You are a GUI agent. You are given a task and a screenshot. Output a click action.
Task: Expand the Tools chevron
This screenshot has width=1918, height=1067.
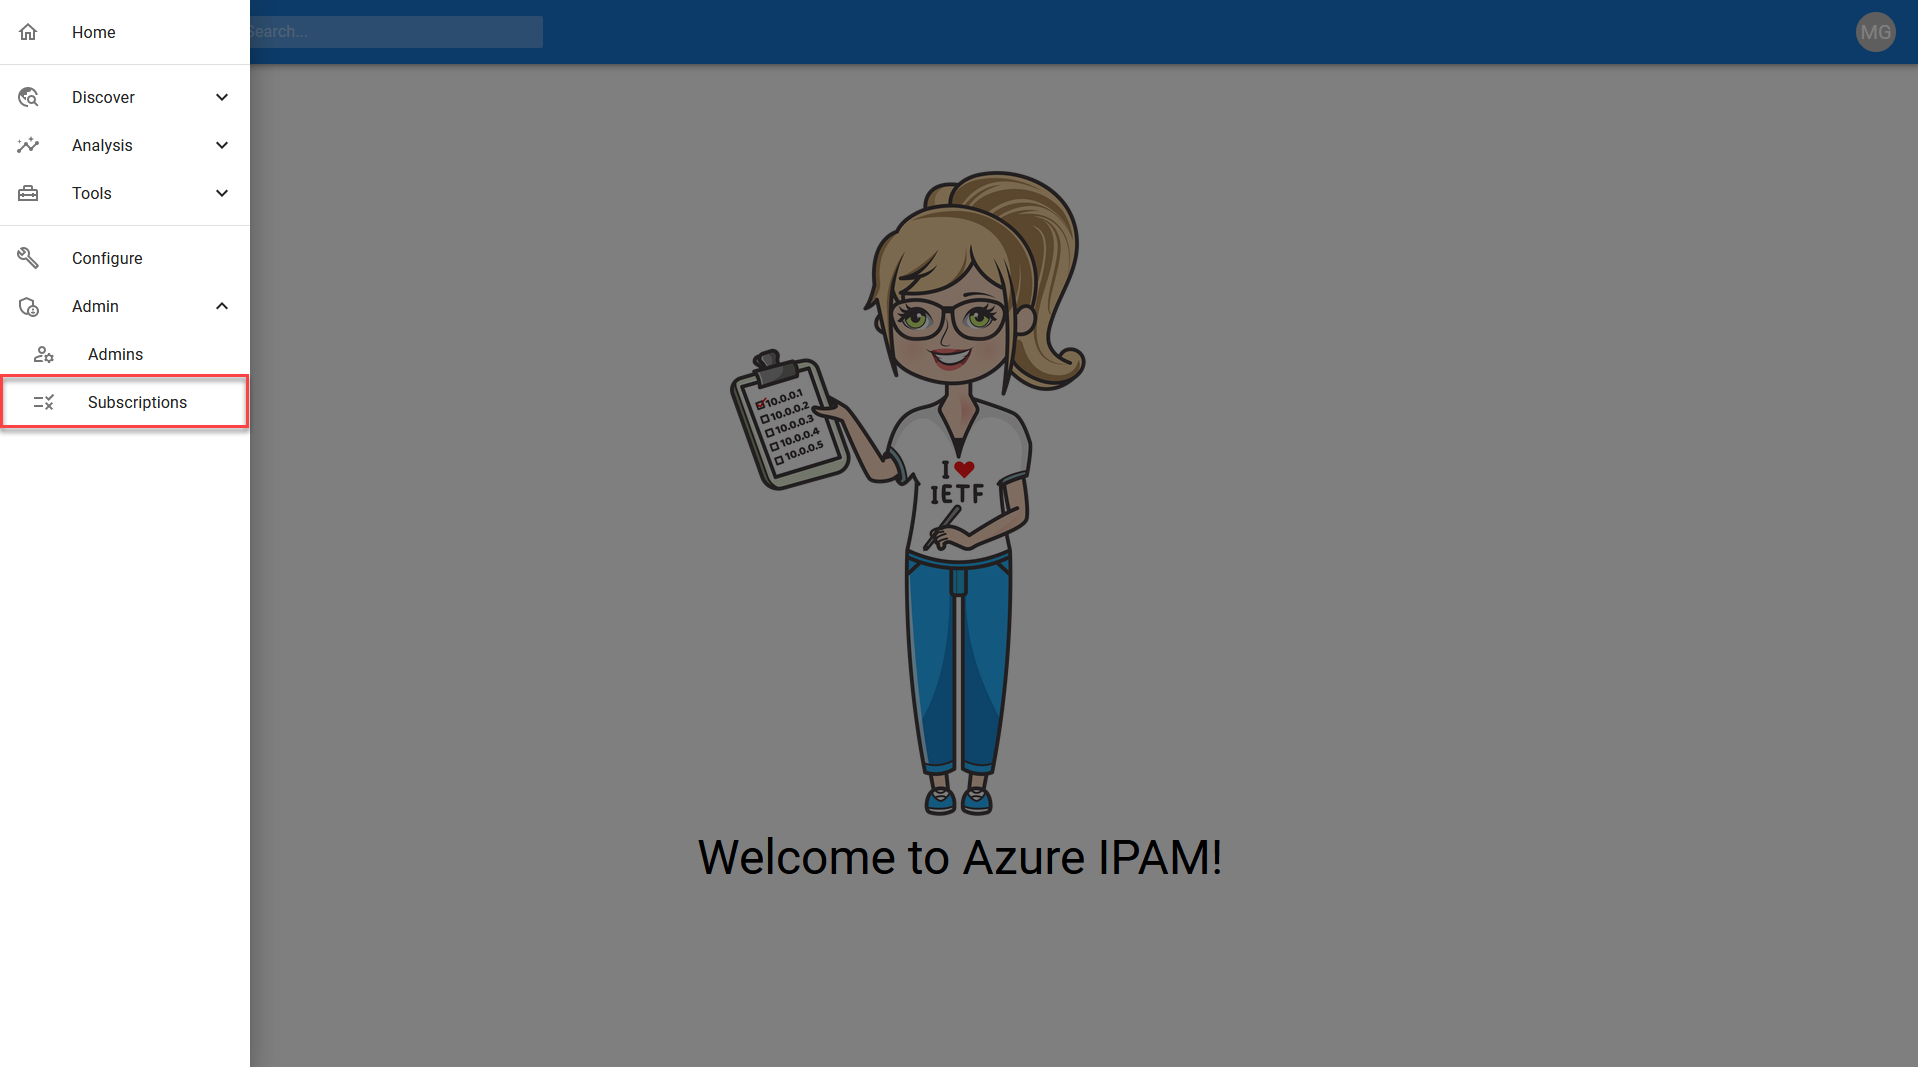222,193
